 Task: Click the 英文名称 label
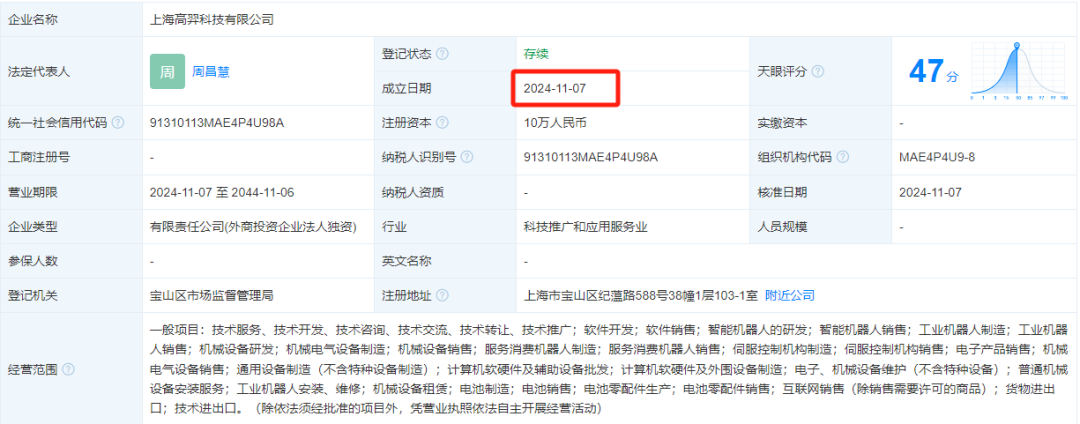point(407,262)
